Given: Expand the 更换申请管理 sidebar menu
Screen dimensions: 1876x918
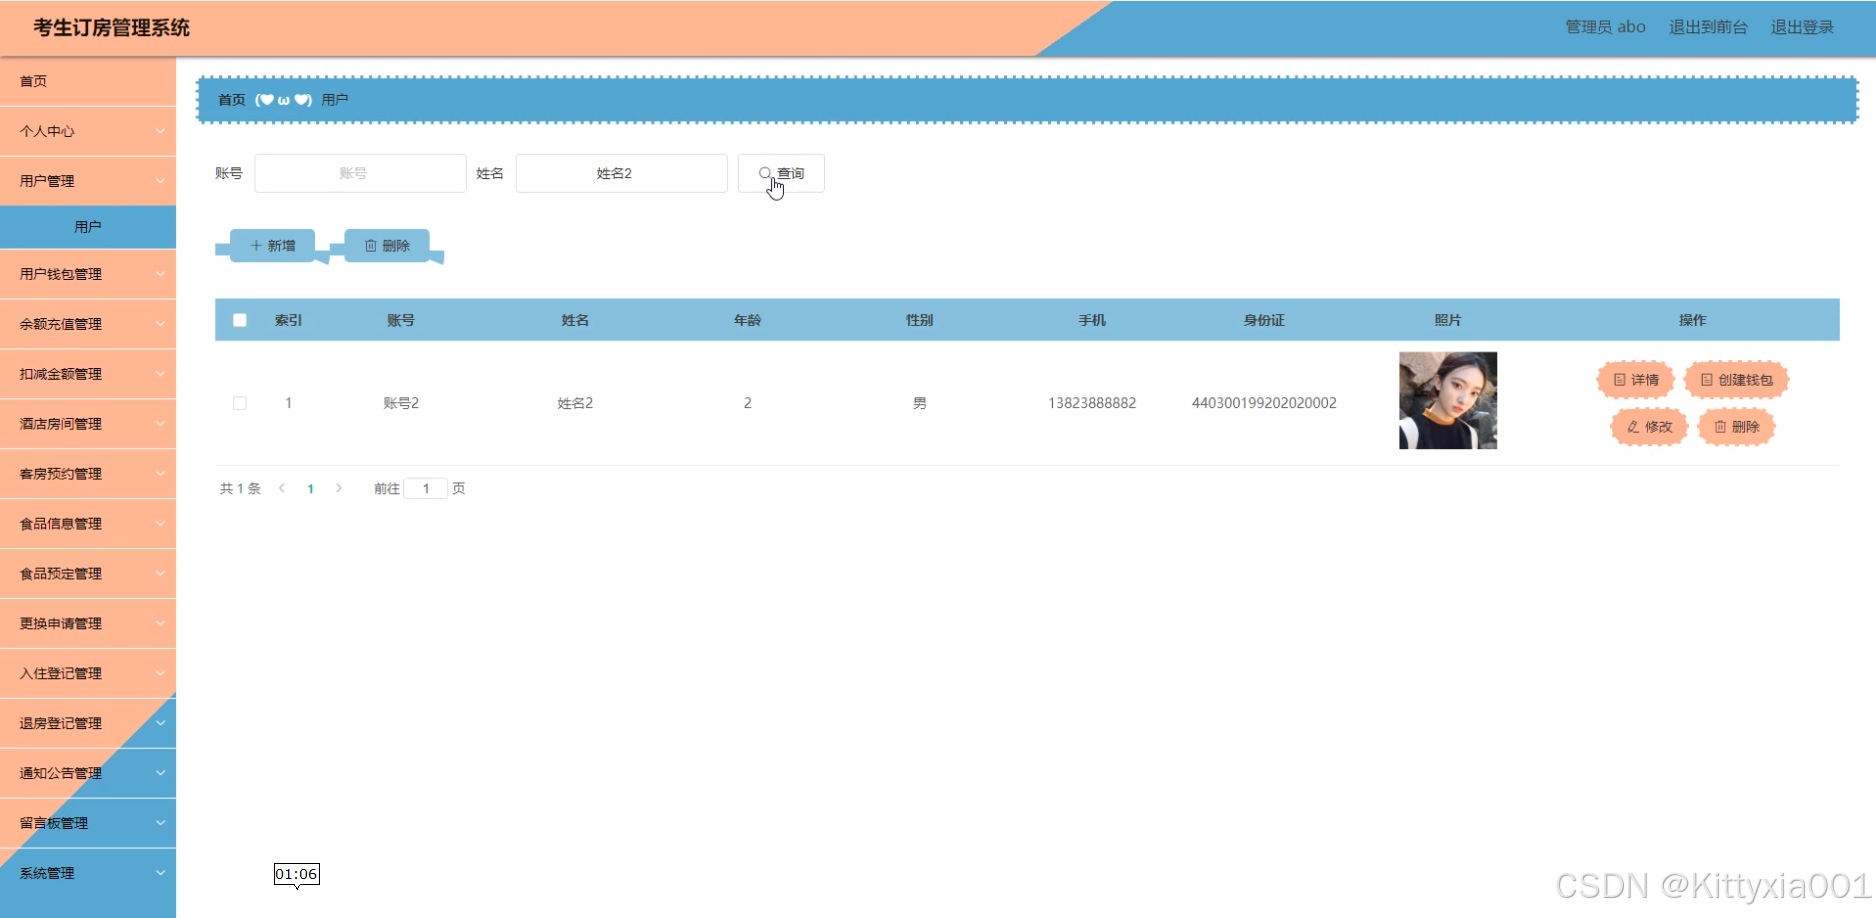Looking at the screenshot, I should 88,624.
